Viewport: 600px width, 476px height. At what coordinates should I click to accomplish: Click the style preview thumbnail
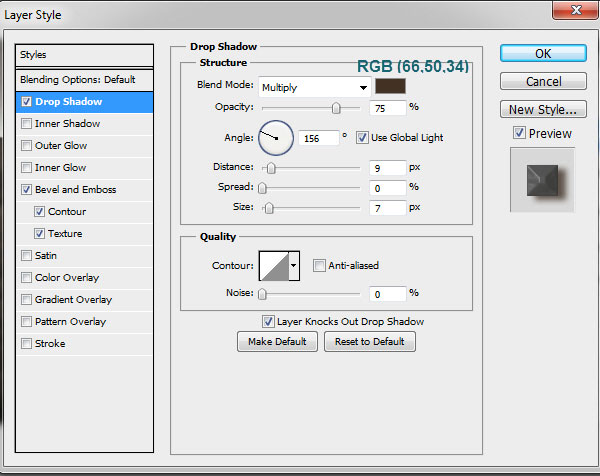542,180
